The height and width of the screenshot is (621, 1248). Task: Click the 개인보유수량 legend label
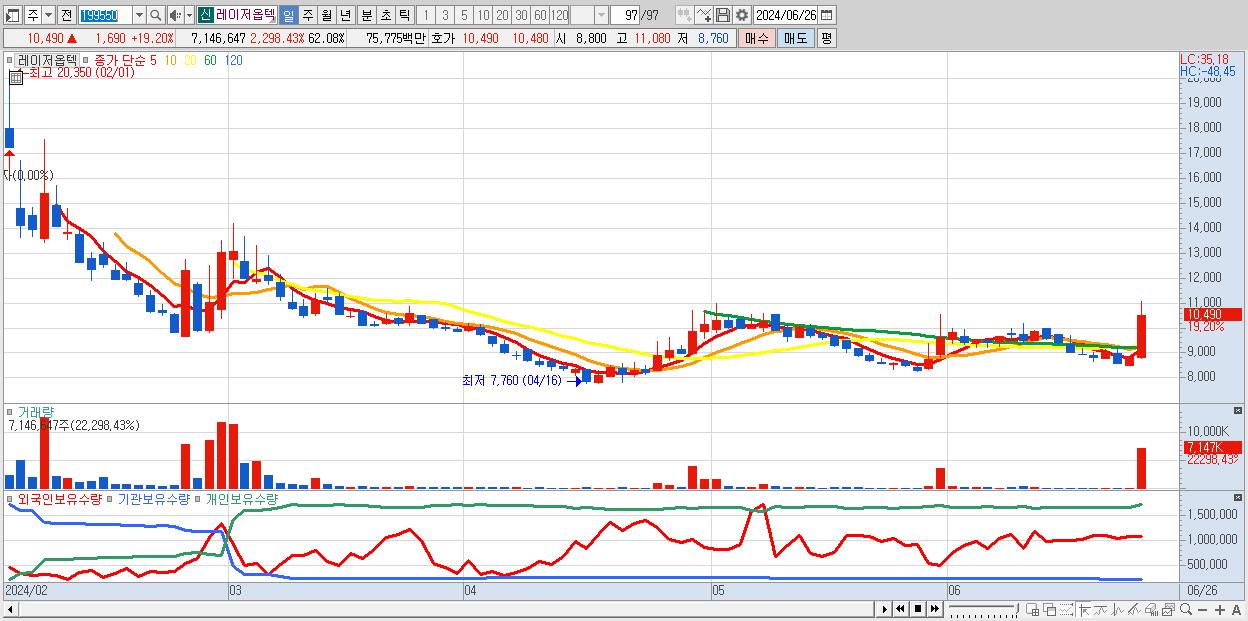(241, 498)
